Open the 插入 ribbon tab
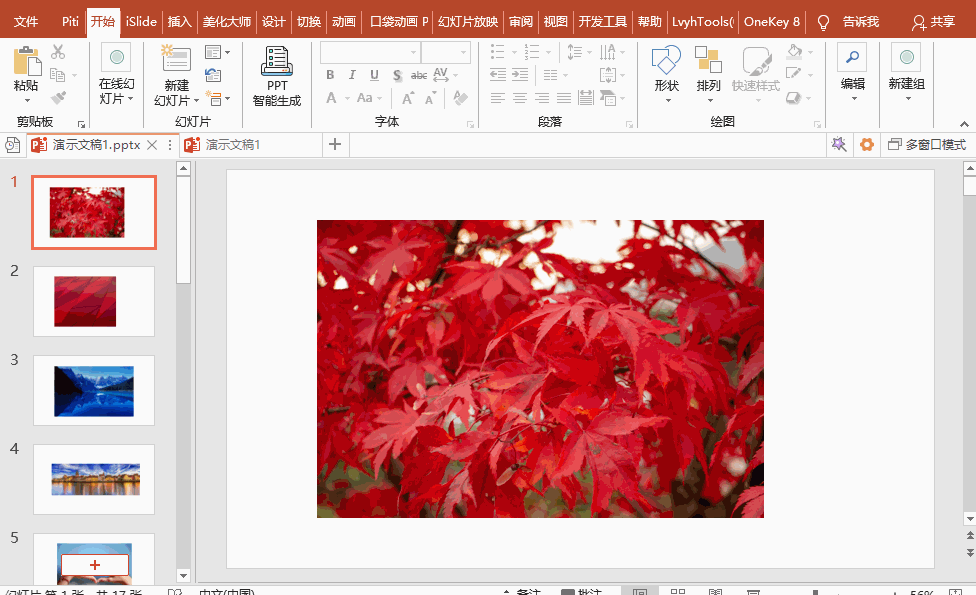 point(179,21)
